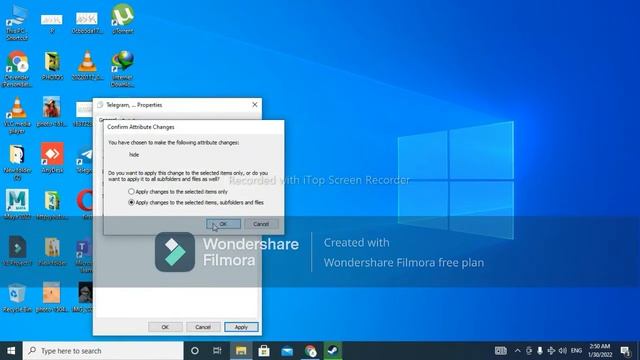Open Microsoft Store from the taskbar
Image resolution: width=640 pixels, height=360 pixels.
(x=264, y=351)
